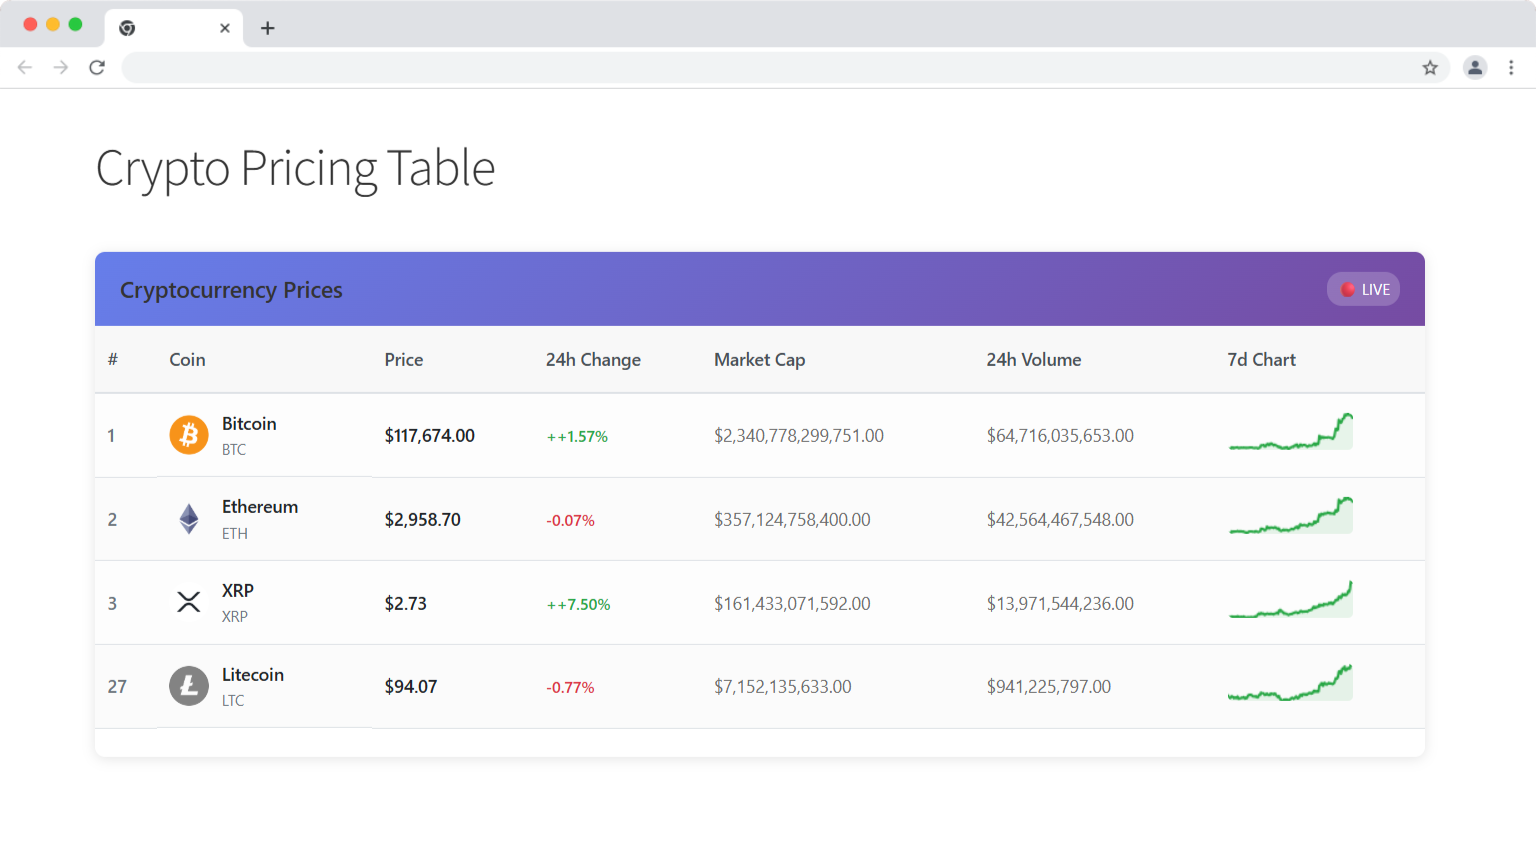Open the browser profile icon
This screenshot has width=1536, height=845.
1475,67
